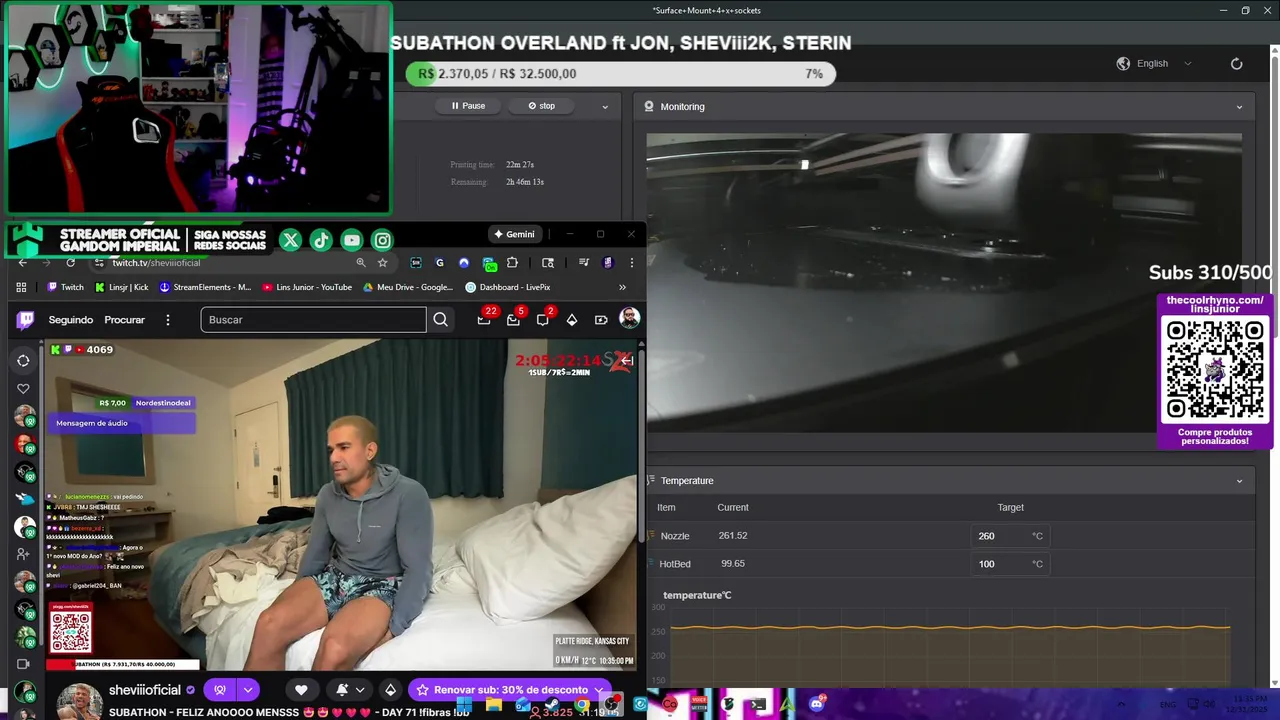Click the TikTok social icon in overlay
This screenshot has width=1280, height=720.
[321, 240]
